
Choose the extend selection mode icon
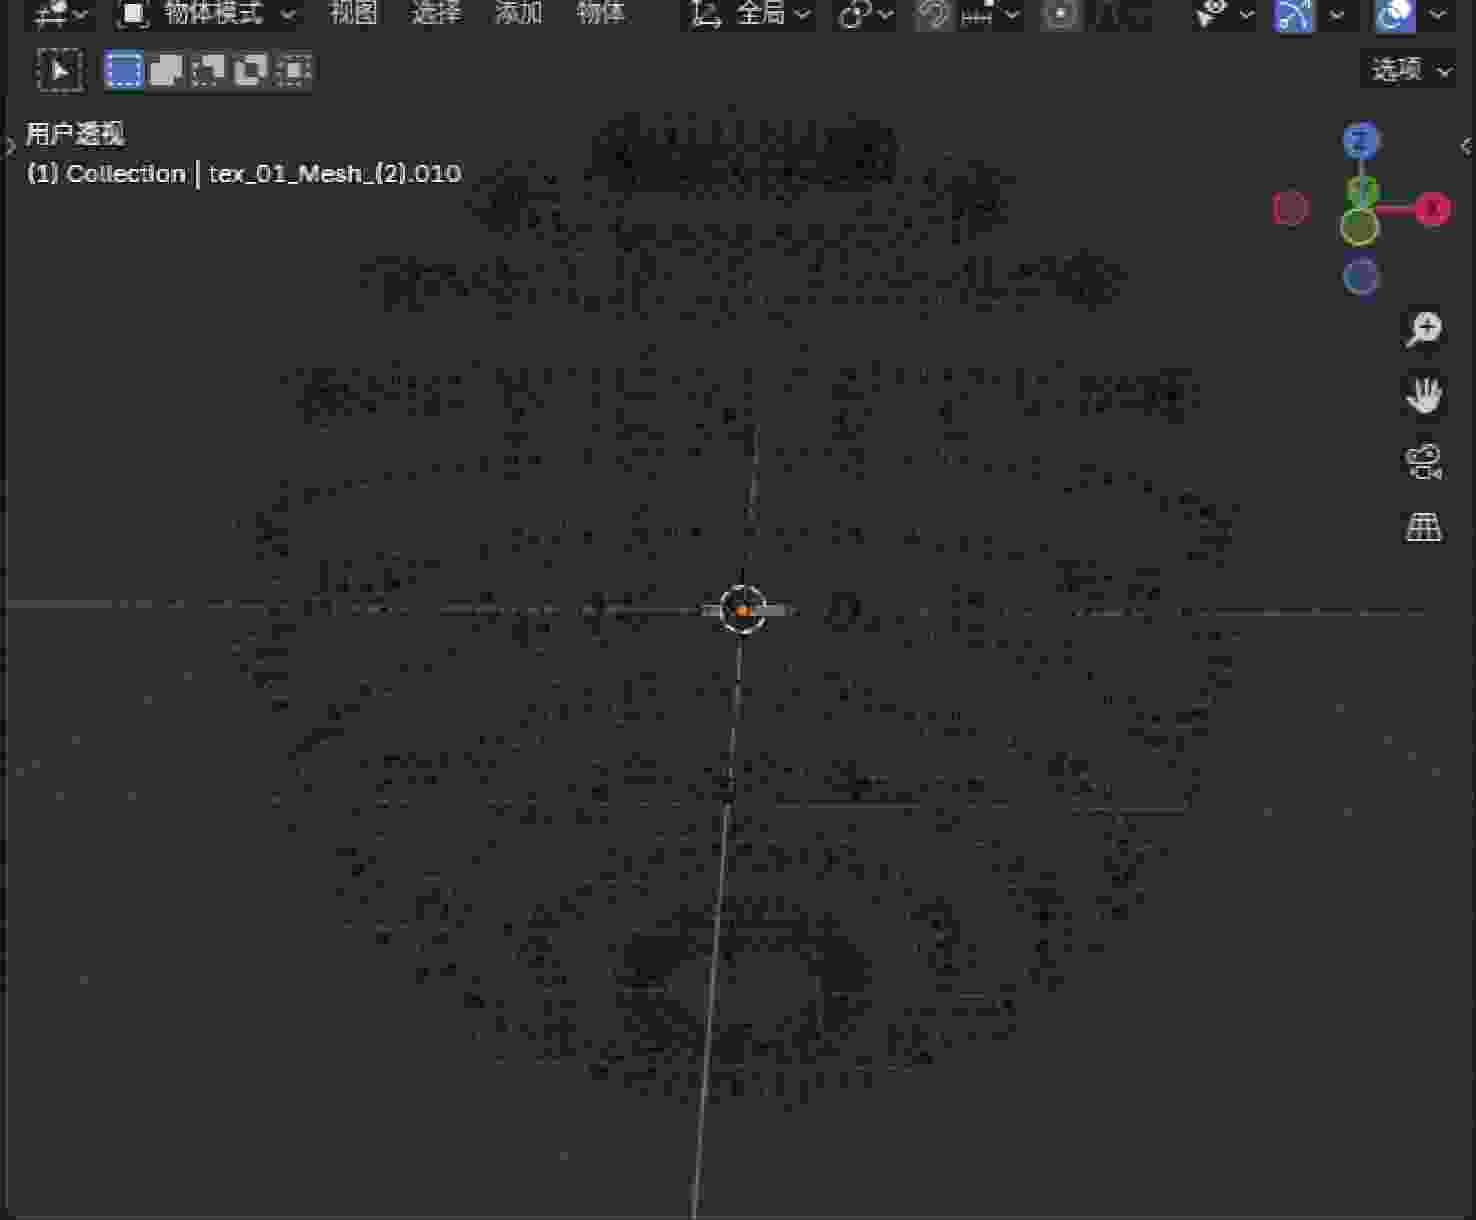[x=165, y=70]
